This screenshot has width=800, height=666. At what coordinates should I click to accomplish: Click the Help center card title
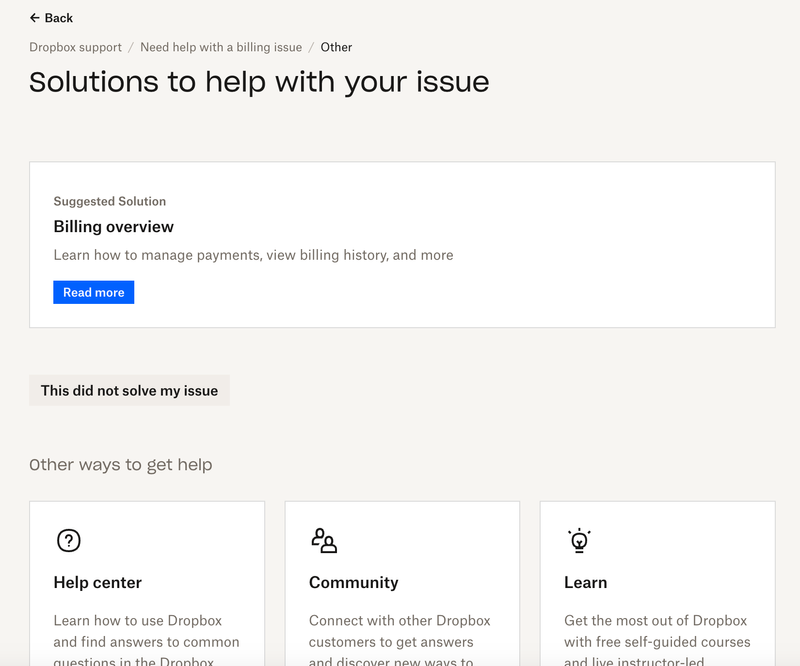pyautogui.click(x=97, y=583)
